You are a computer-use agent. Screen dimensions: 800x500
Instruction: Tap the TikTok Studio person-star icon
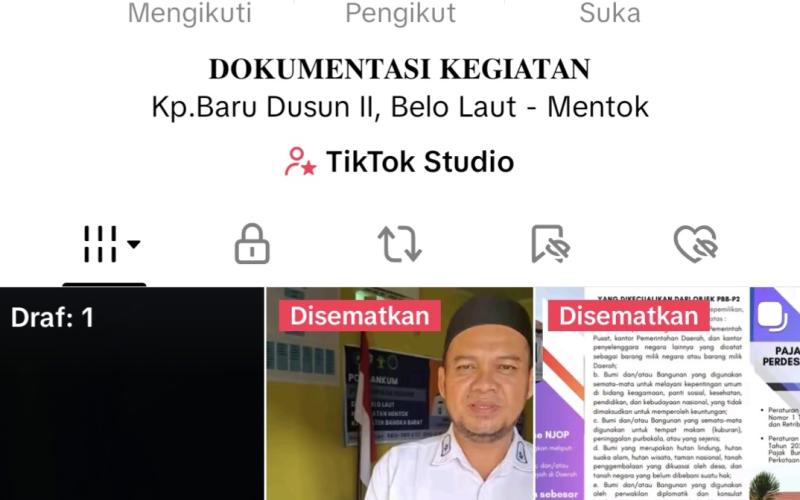tap(300, 162)
